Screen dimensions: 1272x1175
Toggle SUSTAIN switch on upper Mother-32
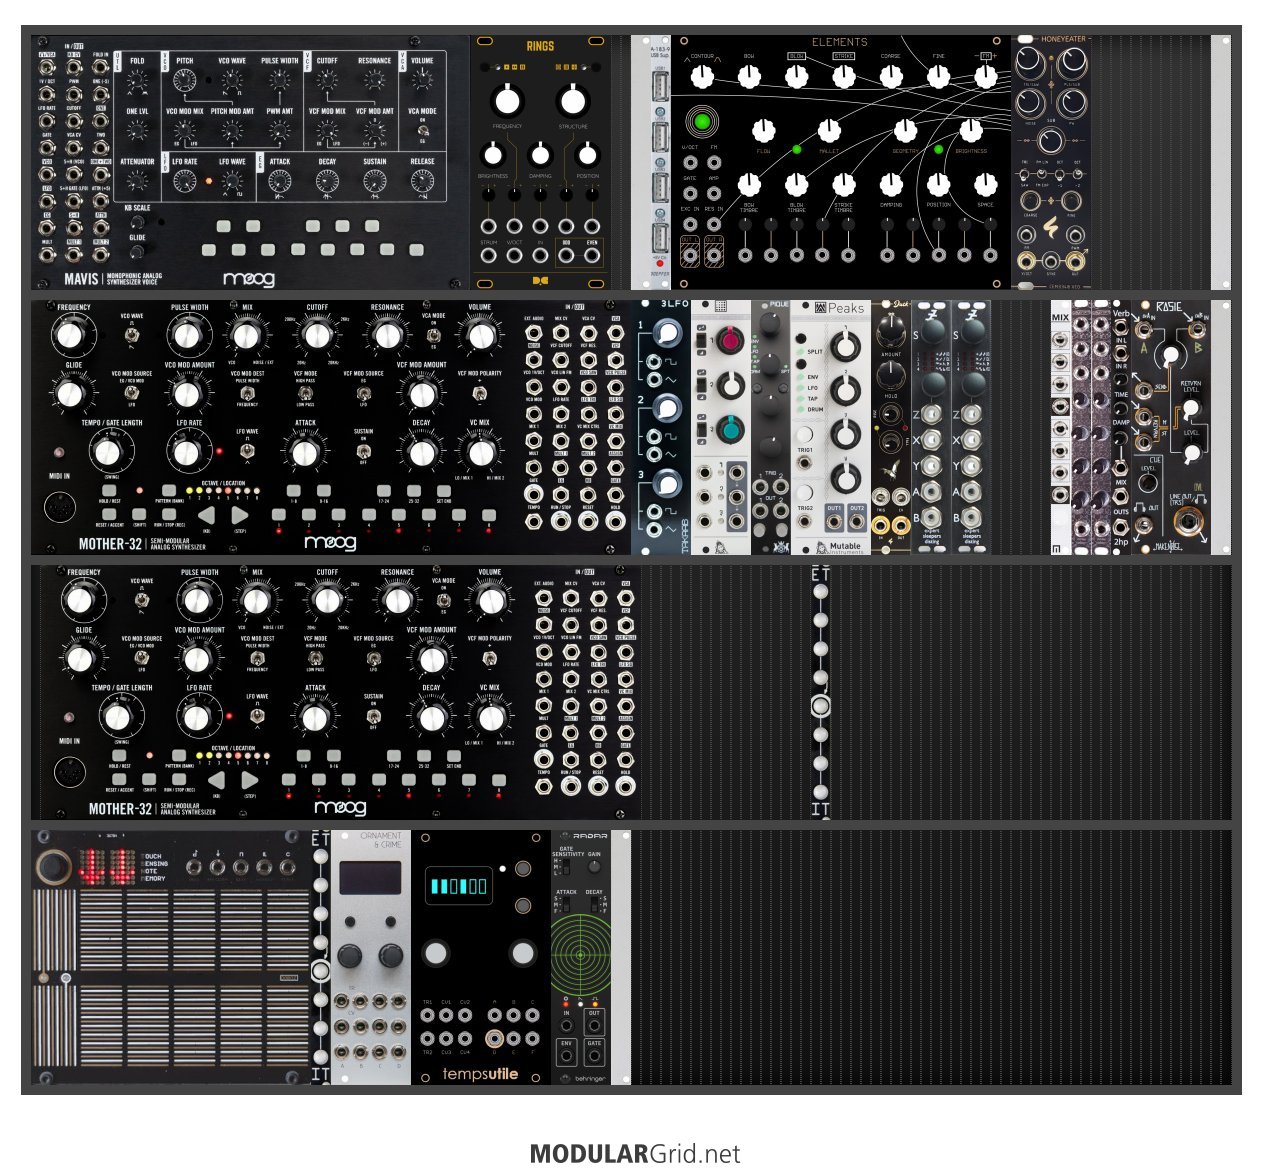[x=363, y=451]
